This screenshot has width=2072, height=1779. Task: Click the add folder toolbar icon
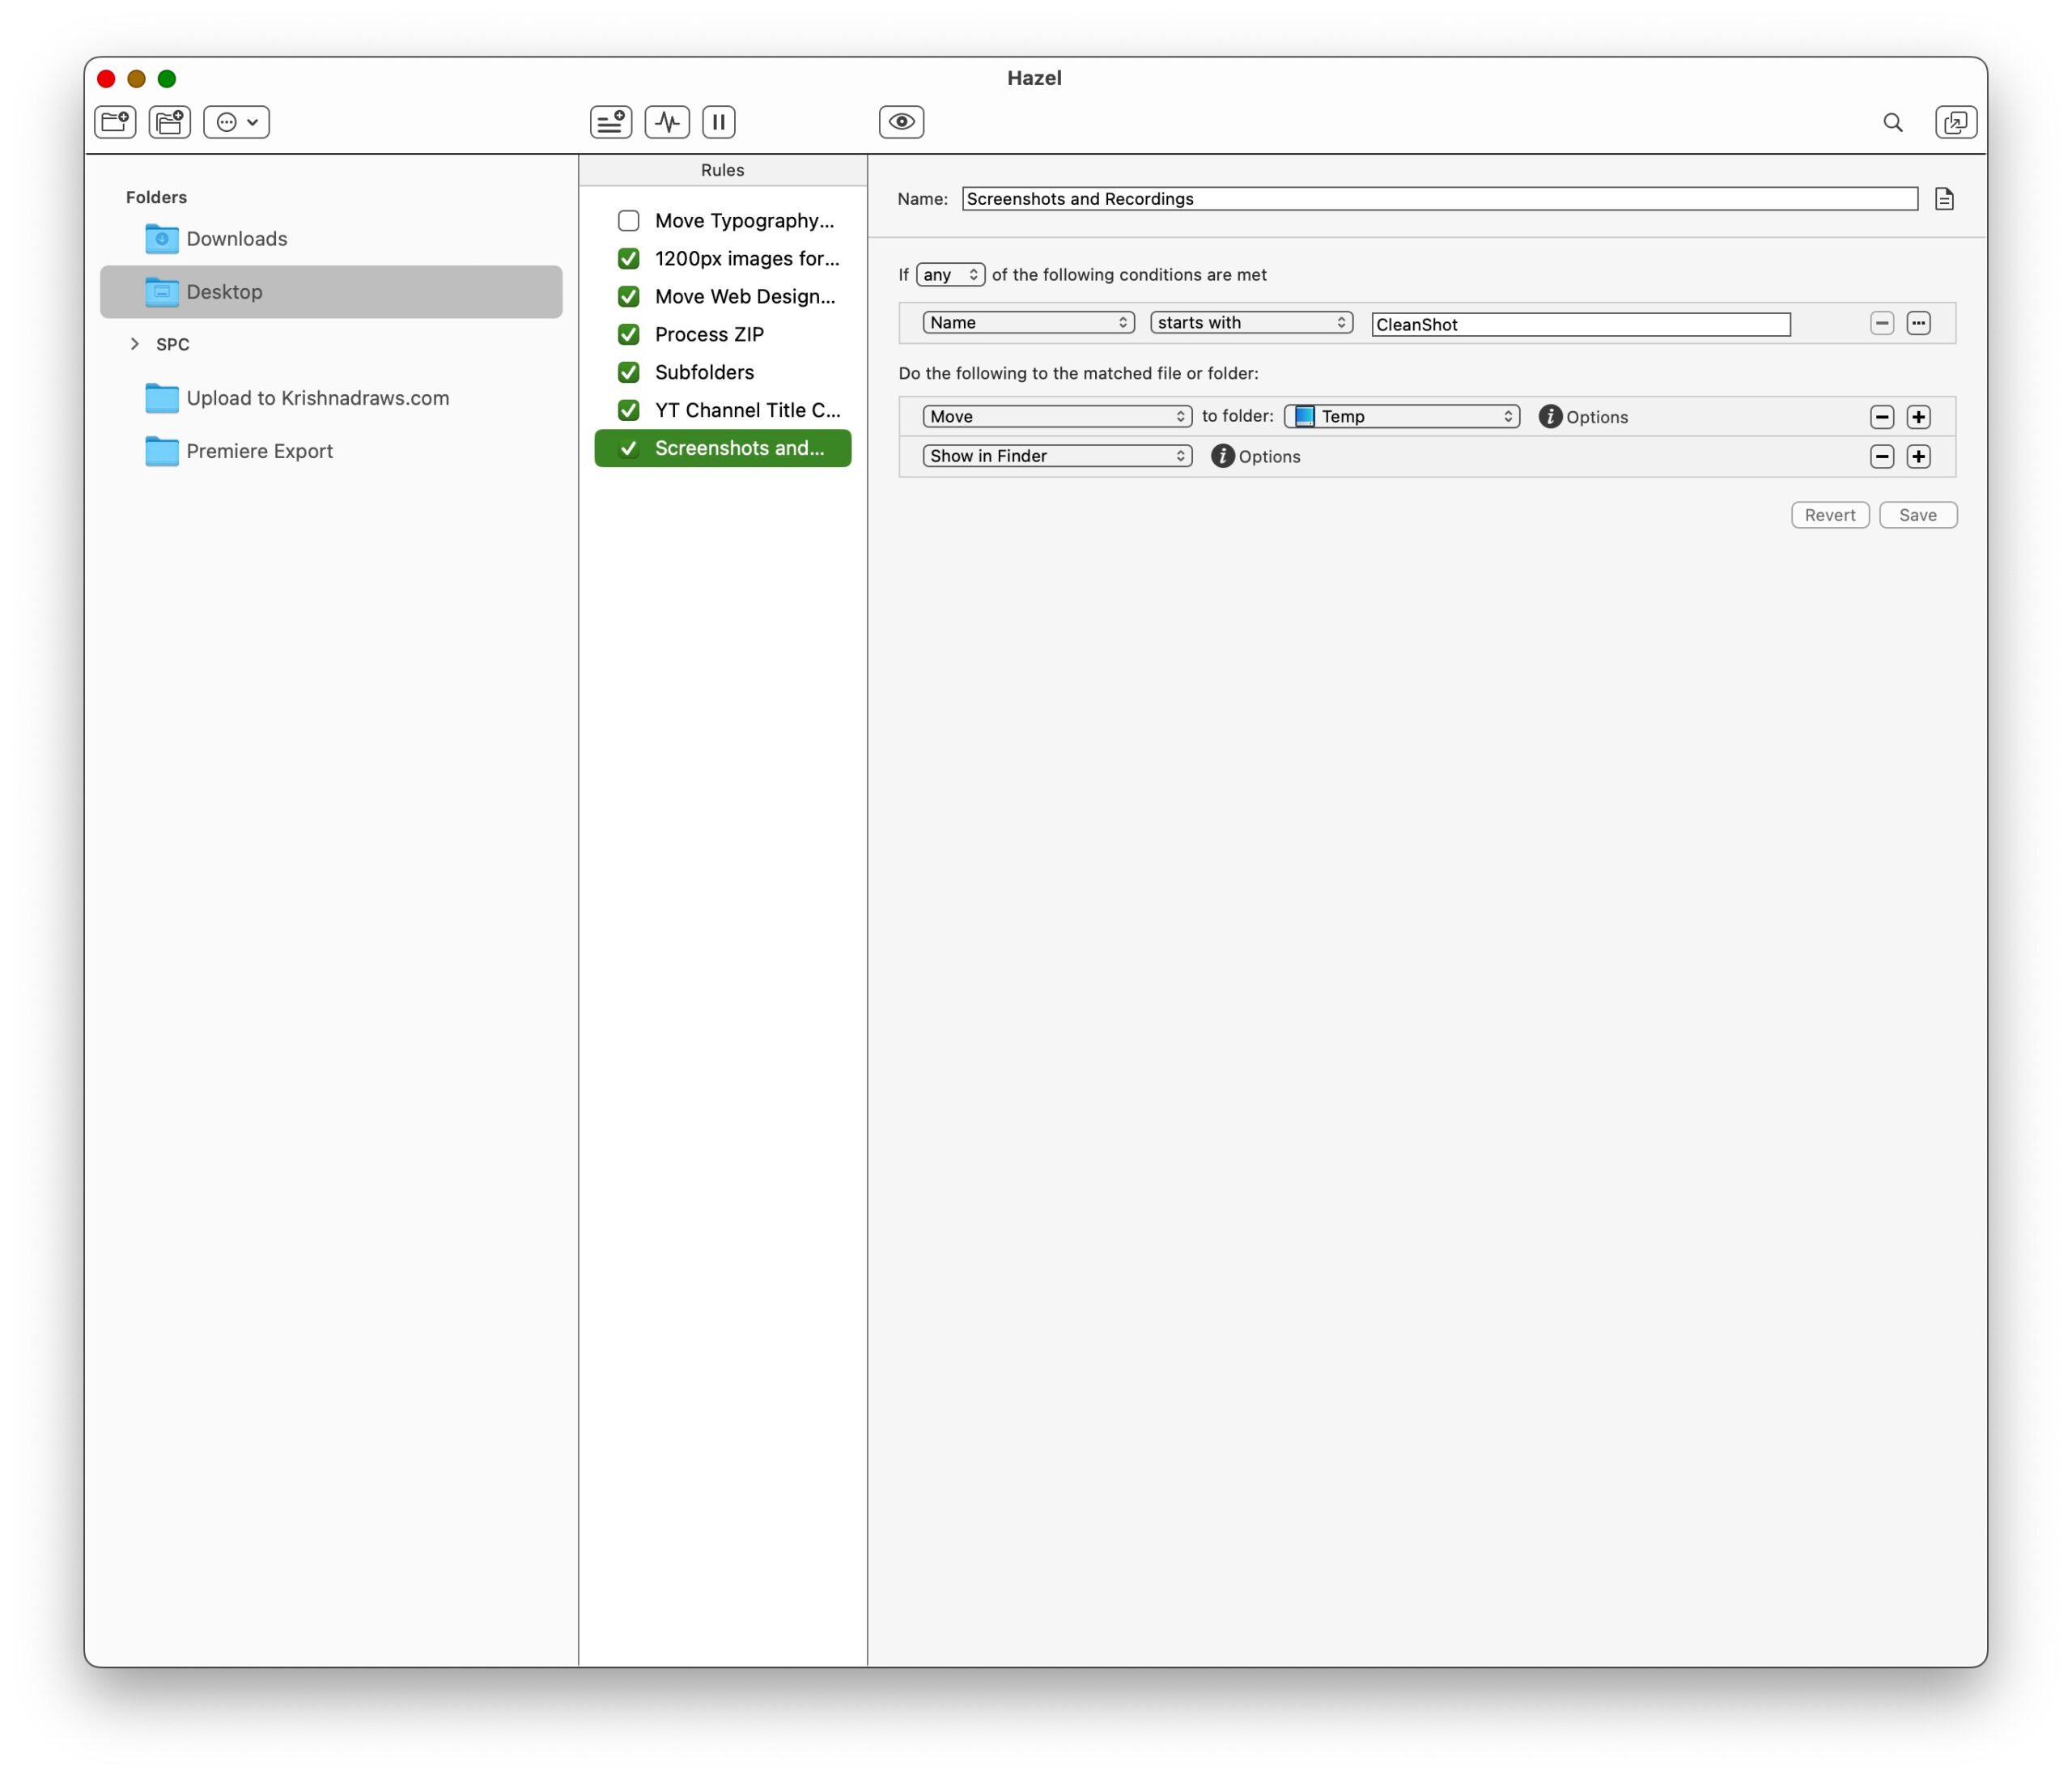click(115, 122)
